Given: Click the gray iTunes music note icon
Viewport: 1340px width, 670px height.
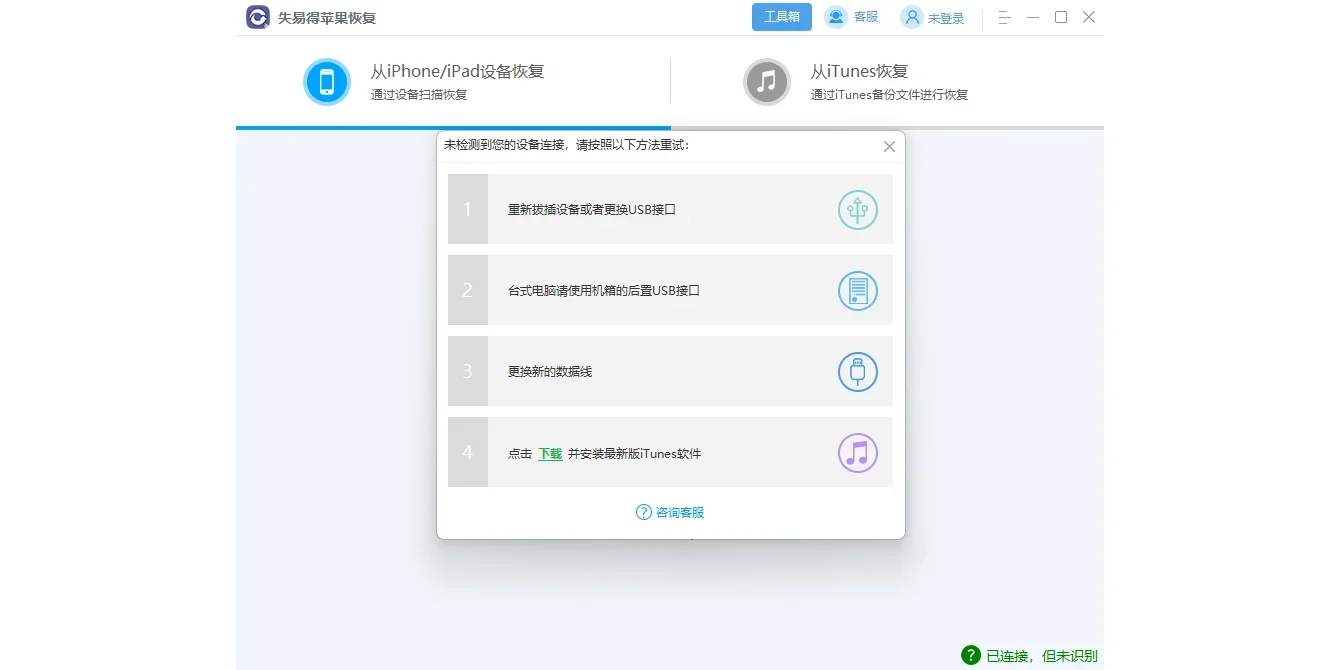Looking at the screenshot, I should (767, 82).
